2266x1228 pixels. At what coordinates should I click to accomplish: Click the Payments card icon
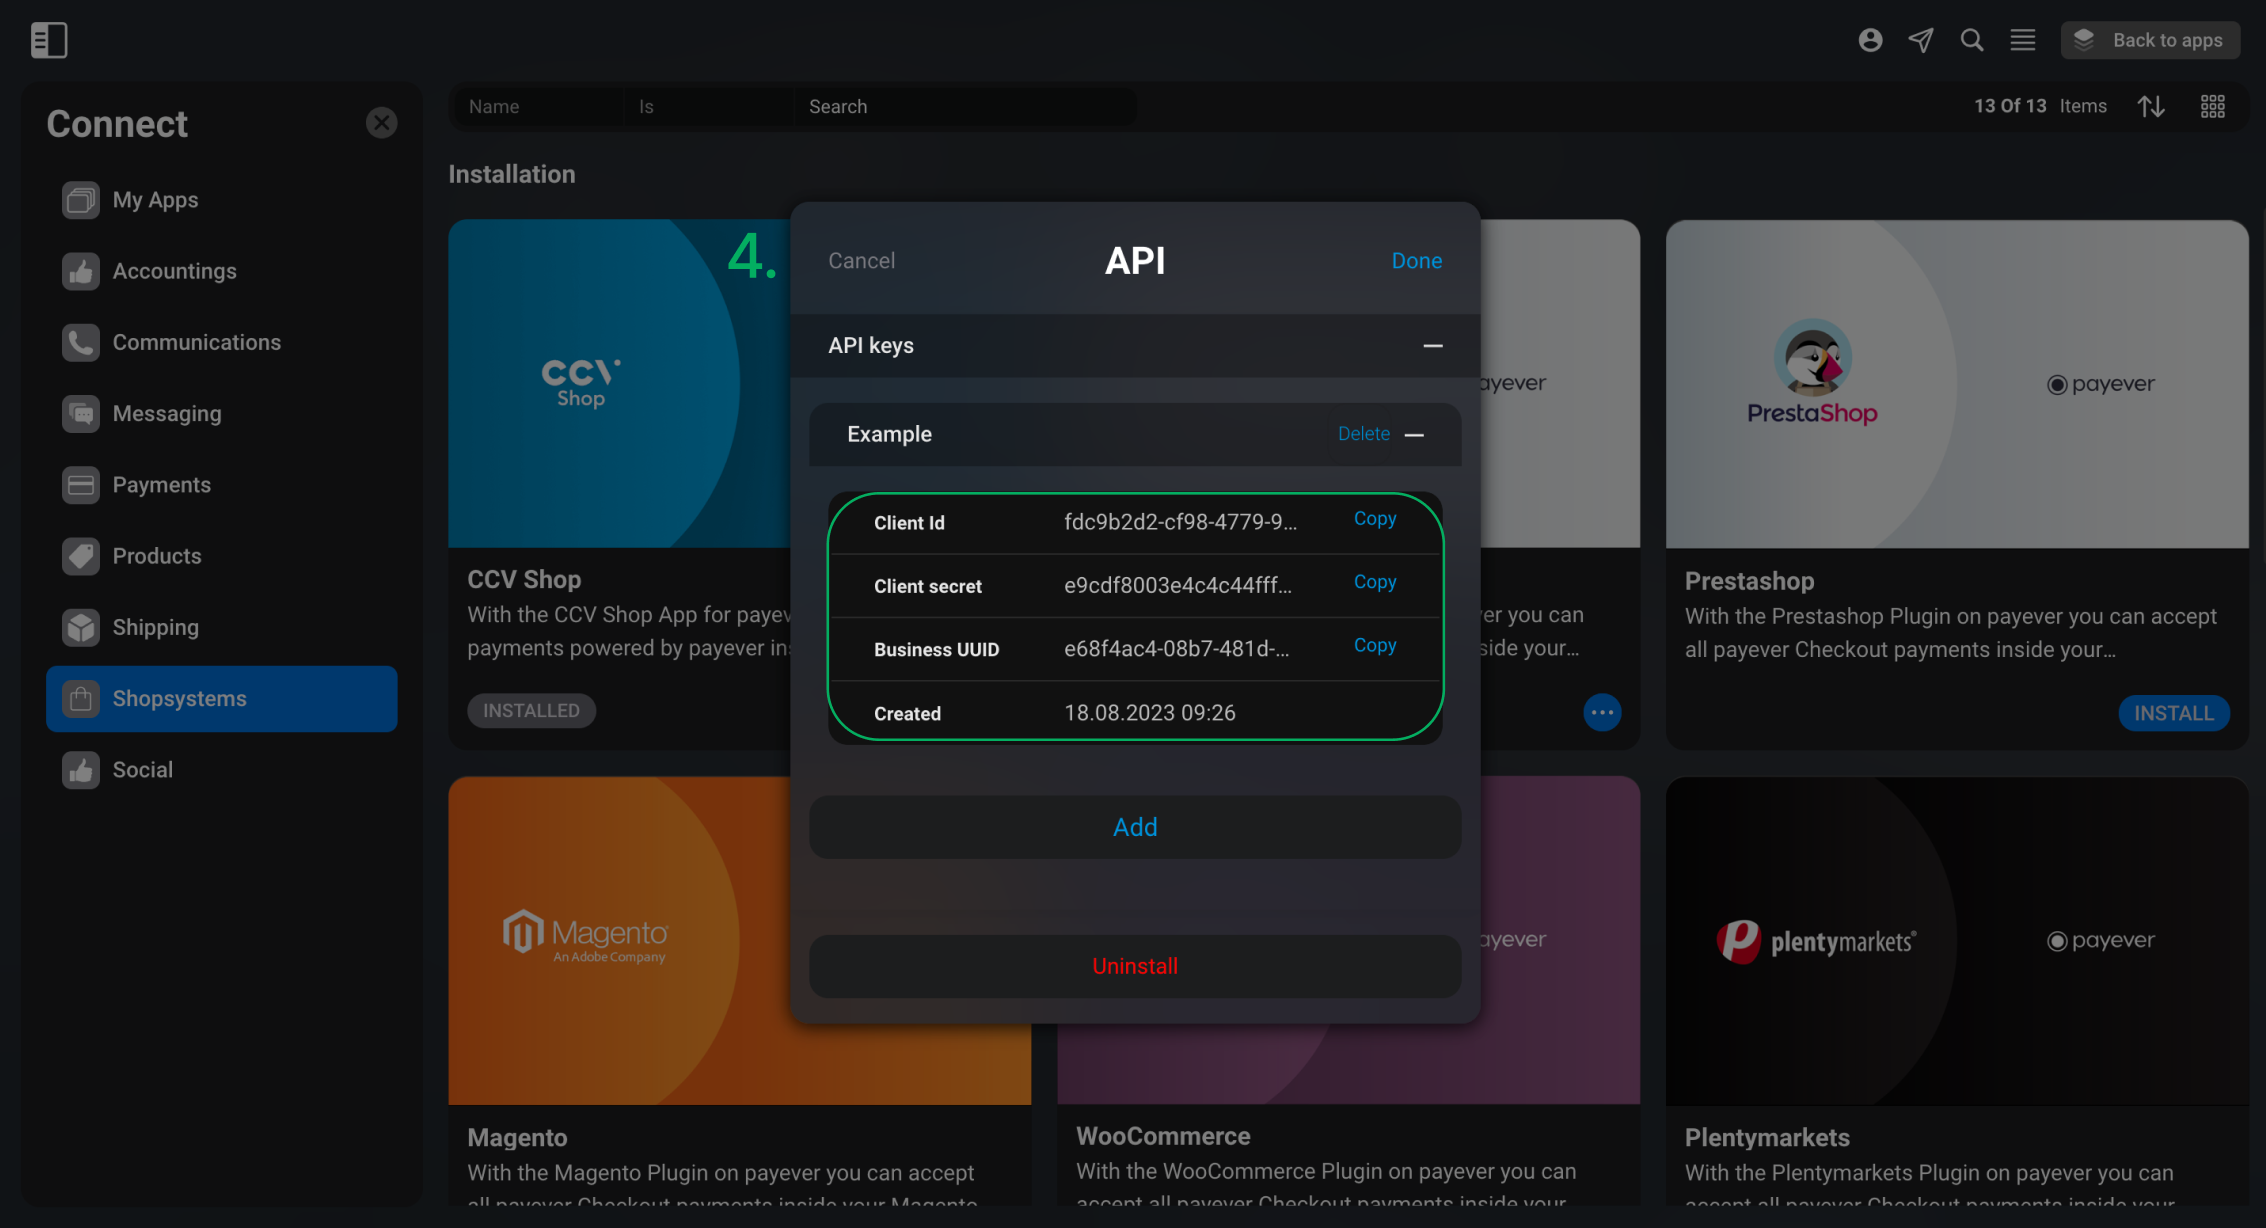[x=81, y=485]
